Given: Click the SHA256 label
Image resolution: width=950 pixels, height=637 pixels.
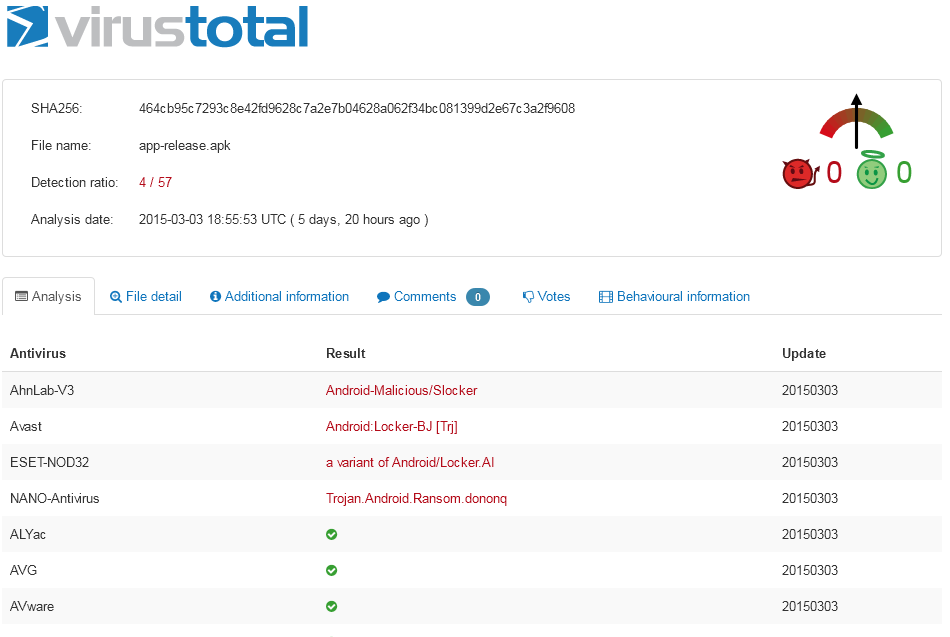Looking at the screenshot, I should click(x=56, y=108).
